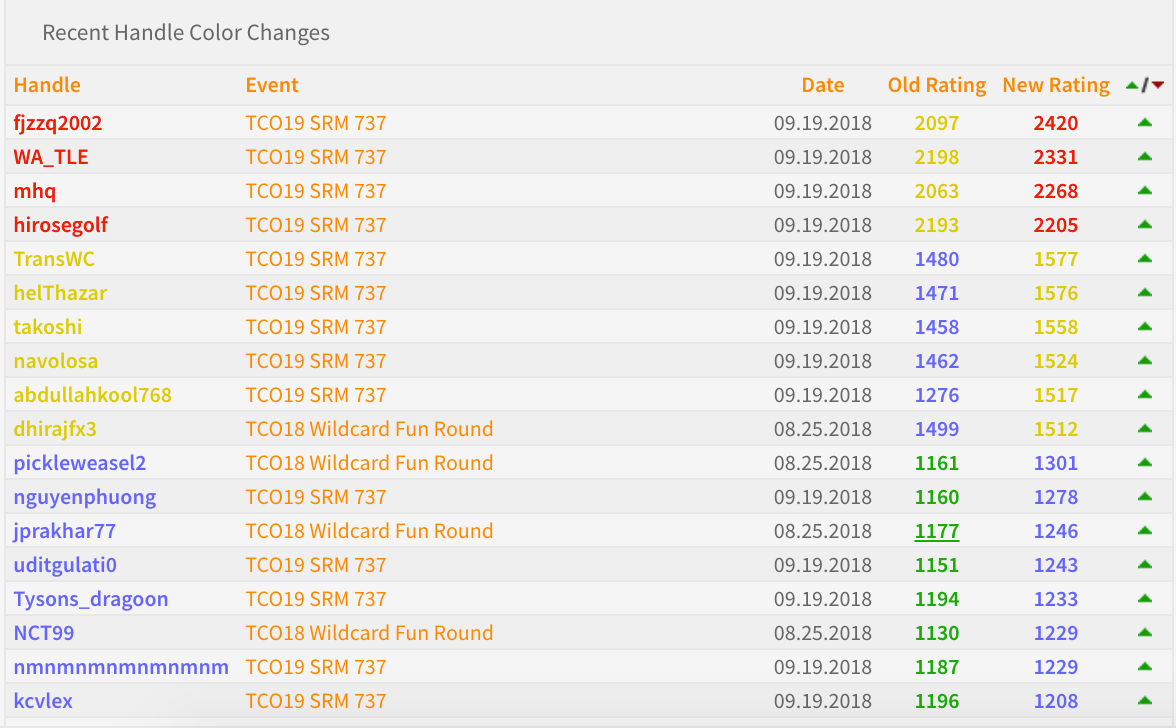Click green up arrow in NCT99 row

click(x=1145, y=633)
